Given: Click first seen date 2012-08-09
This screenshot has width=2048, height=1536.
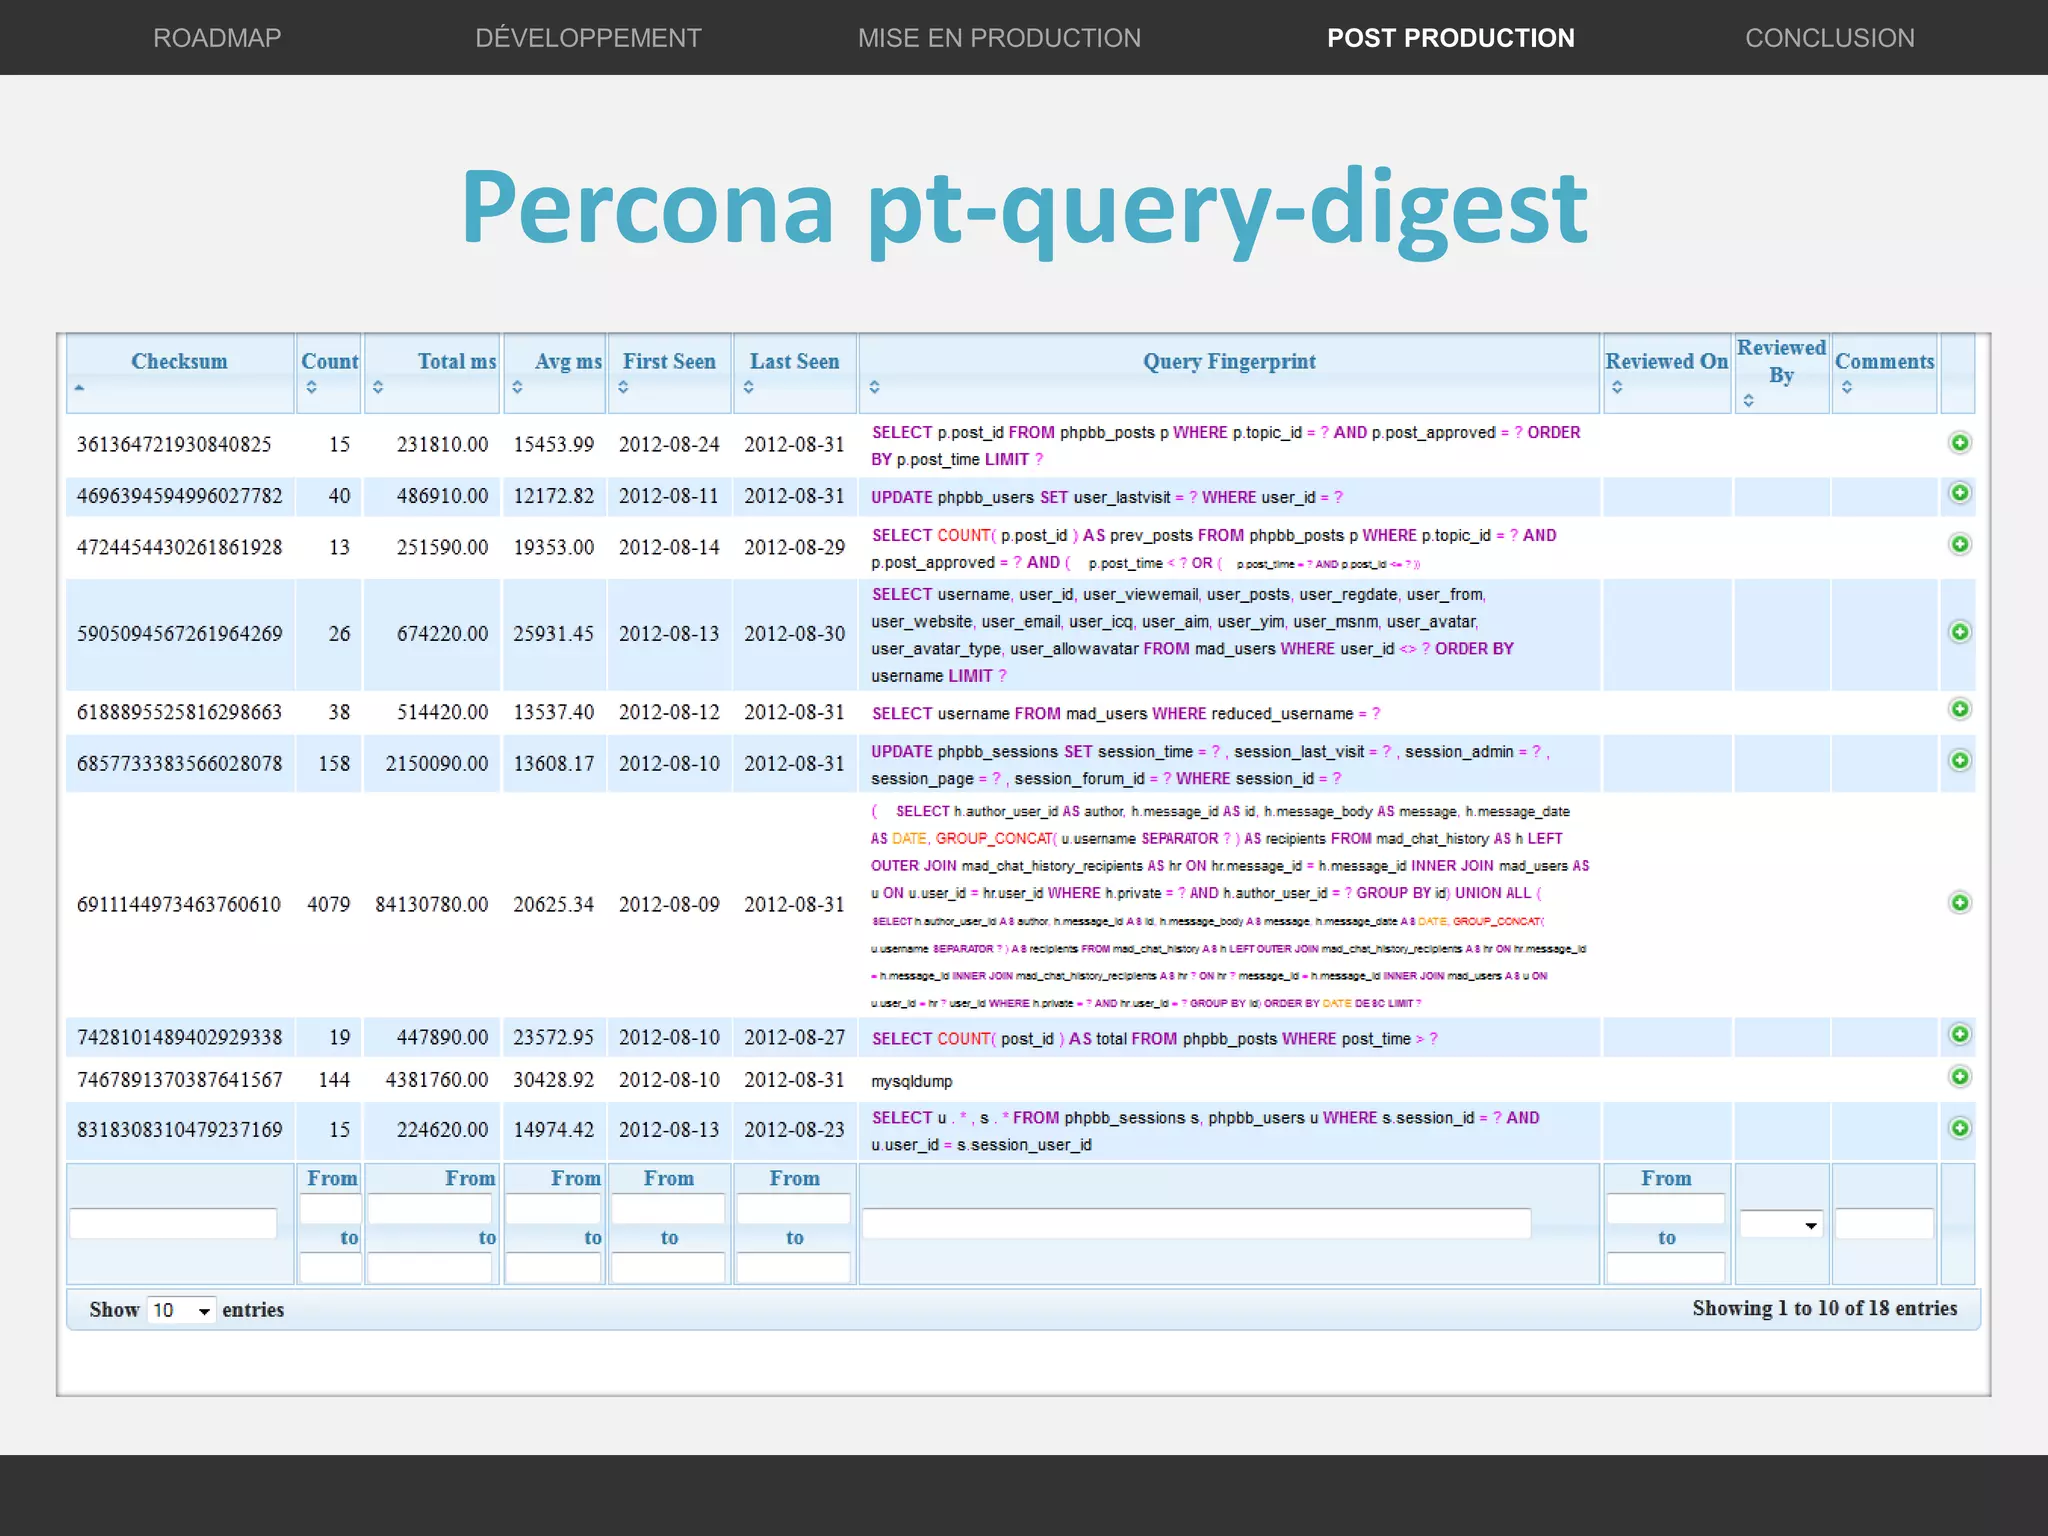Looking at the screenshot, I should pos(669,904).
